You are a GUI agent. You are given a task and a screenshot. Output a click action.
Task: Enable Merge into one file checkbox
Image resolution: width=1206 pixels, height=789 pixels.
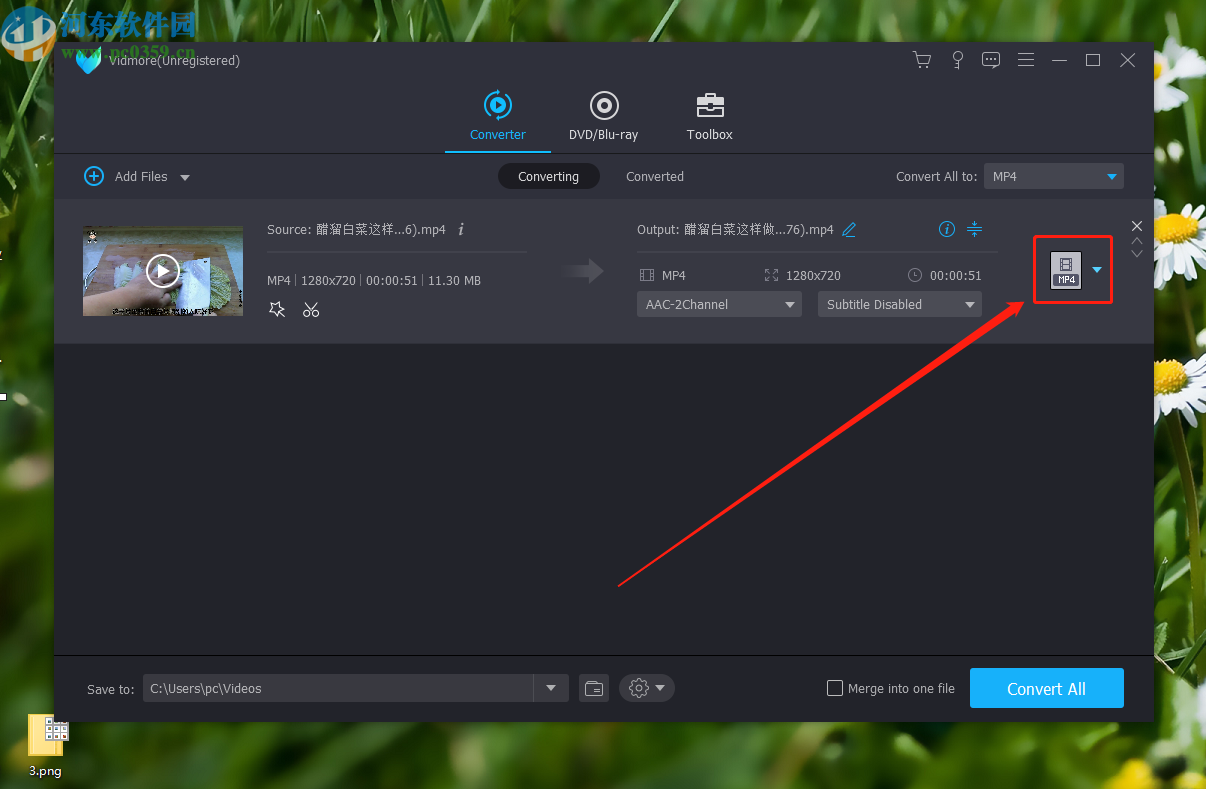click(x=835, y=688)
